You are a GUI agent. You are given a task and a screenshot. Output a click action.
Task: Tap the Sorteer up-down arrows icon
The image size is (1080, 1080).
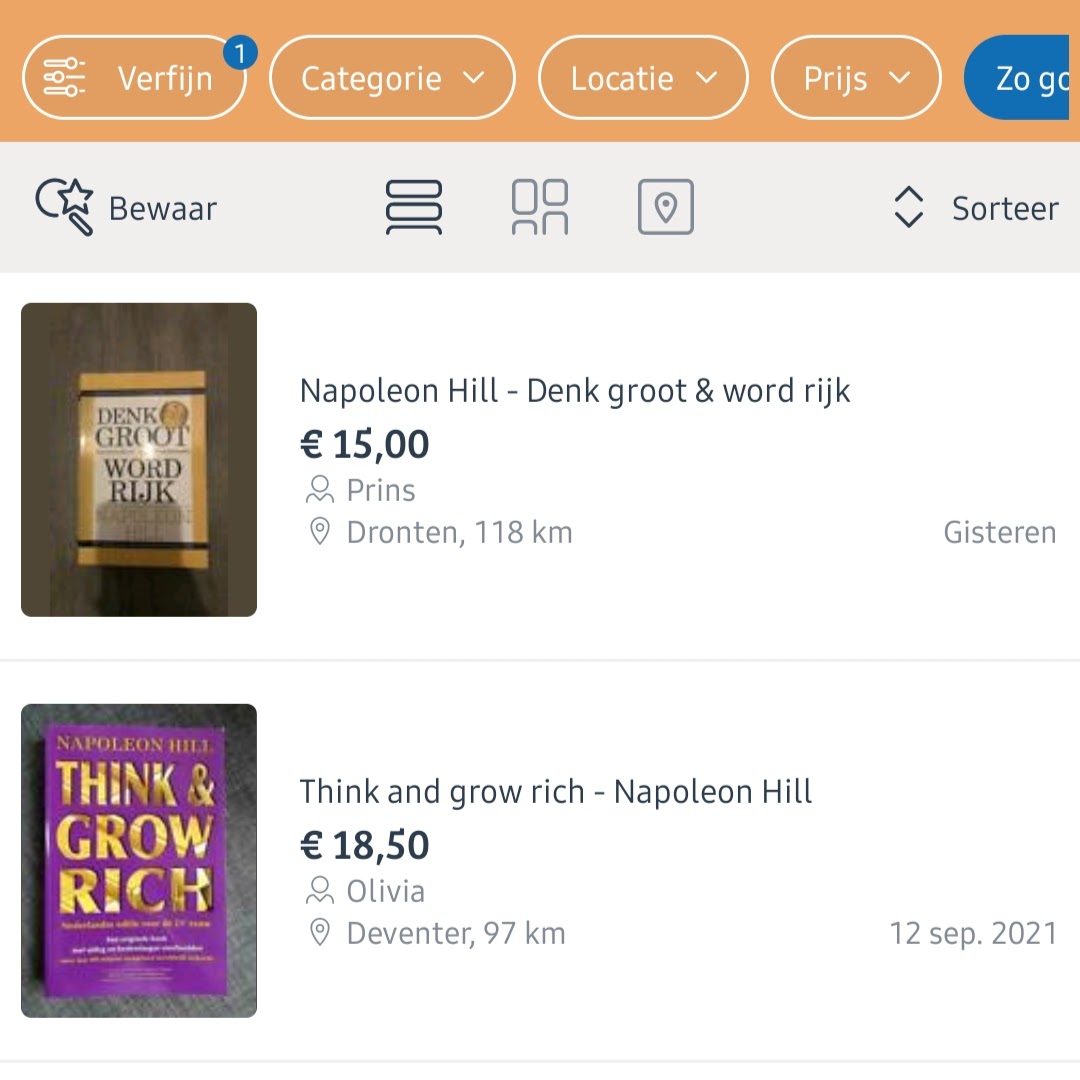click(x=908, y=207)
